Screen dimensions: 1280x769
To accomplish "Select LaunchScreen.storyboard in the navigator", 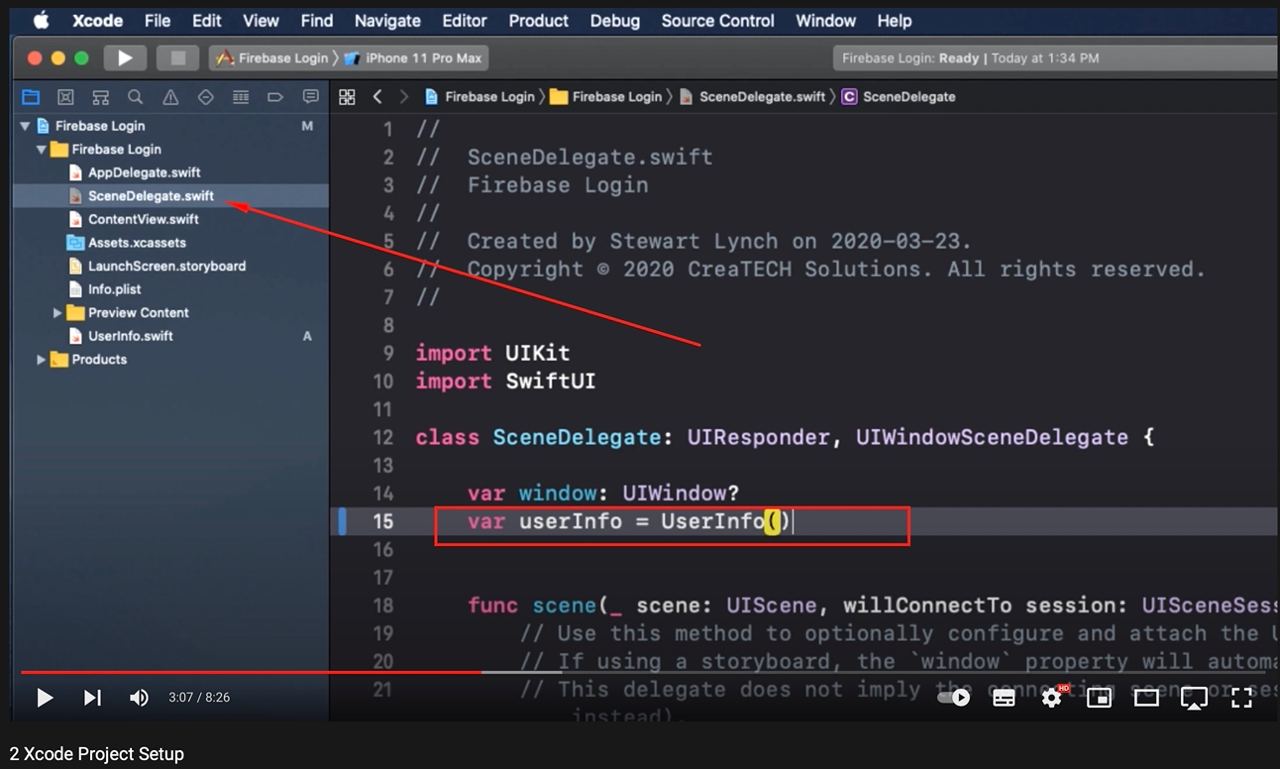I will (x=166, y=266).
